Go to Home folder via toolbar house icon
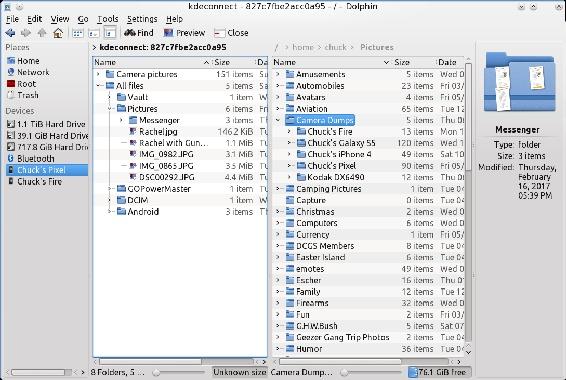The width and height of the screenshot is (566, 380). 58,33
